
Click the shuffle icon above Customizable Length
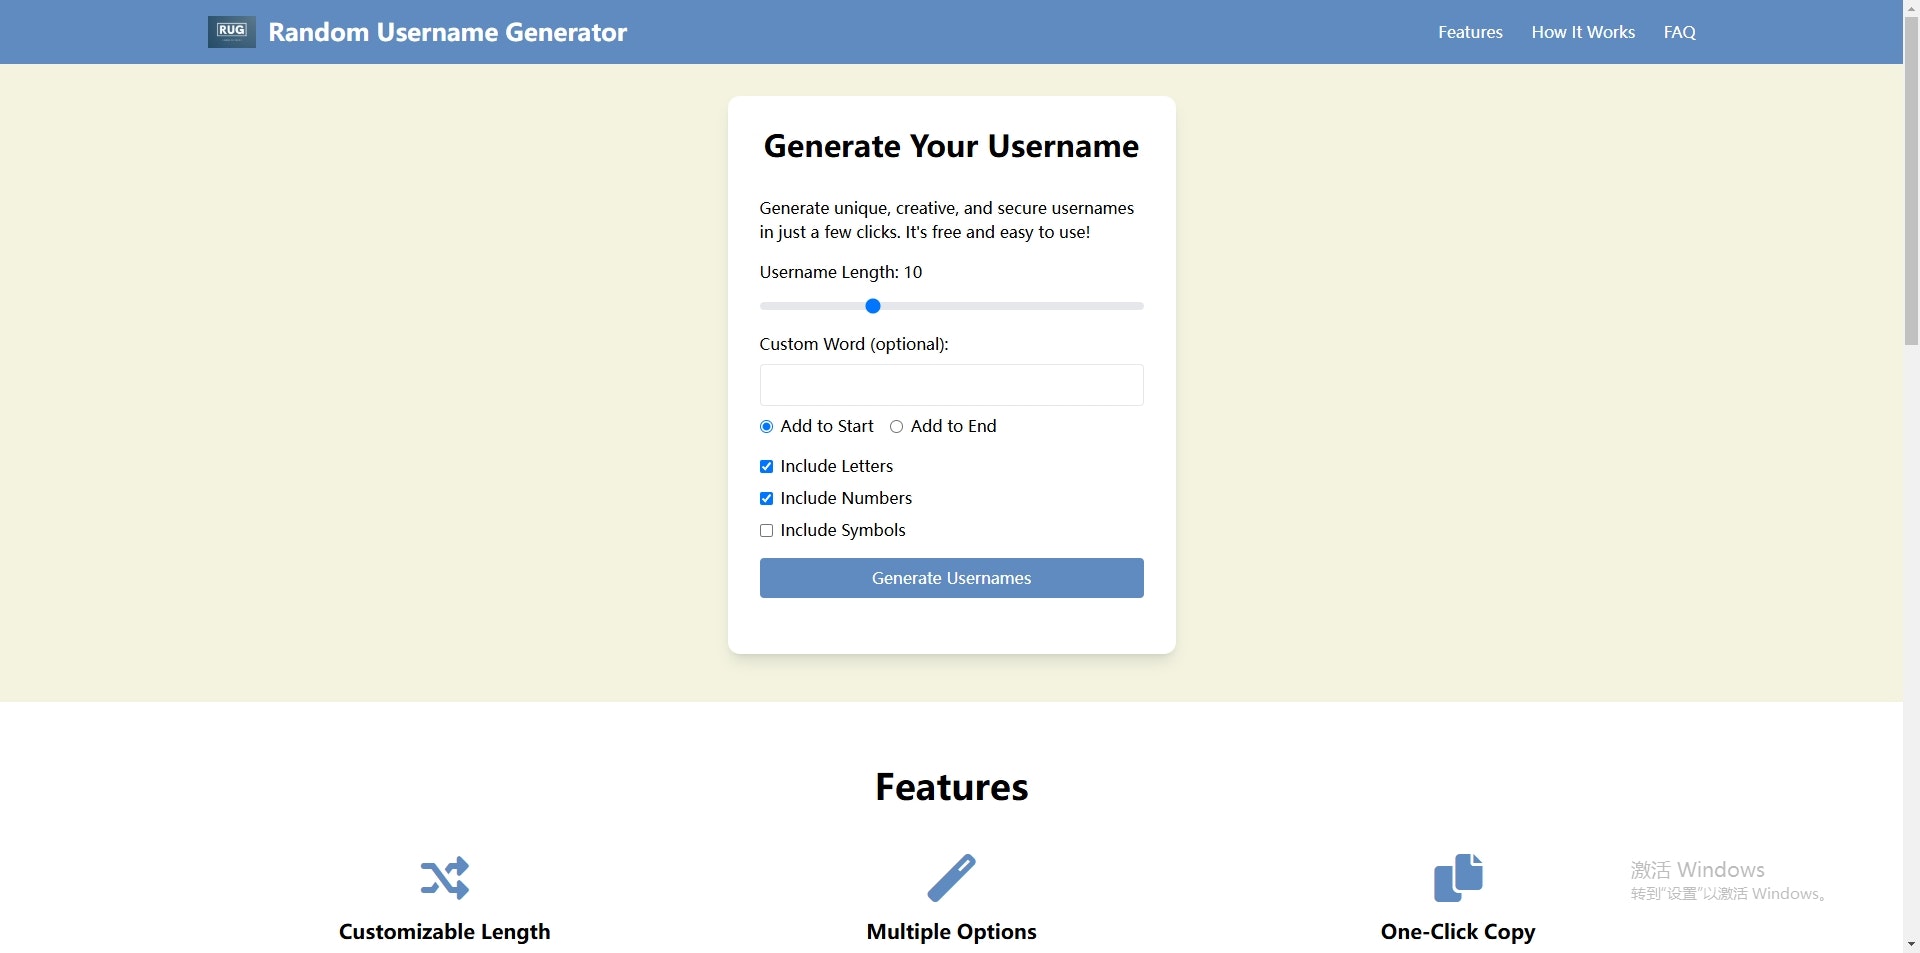pyautogui.click(x=445, y=878)
